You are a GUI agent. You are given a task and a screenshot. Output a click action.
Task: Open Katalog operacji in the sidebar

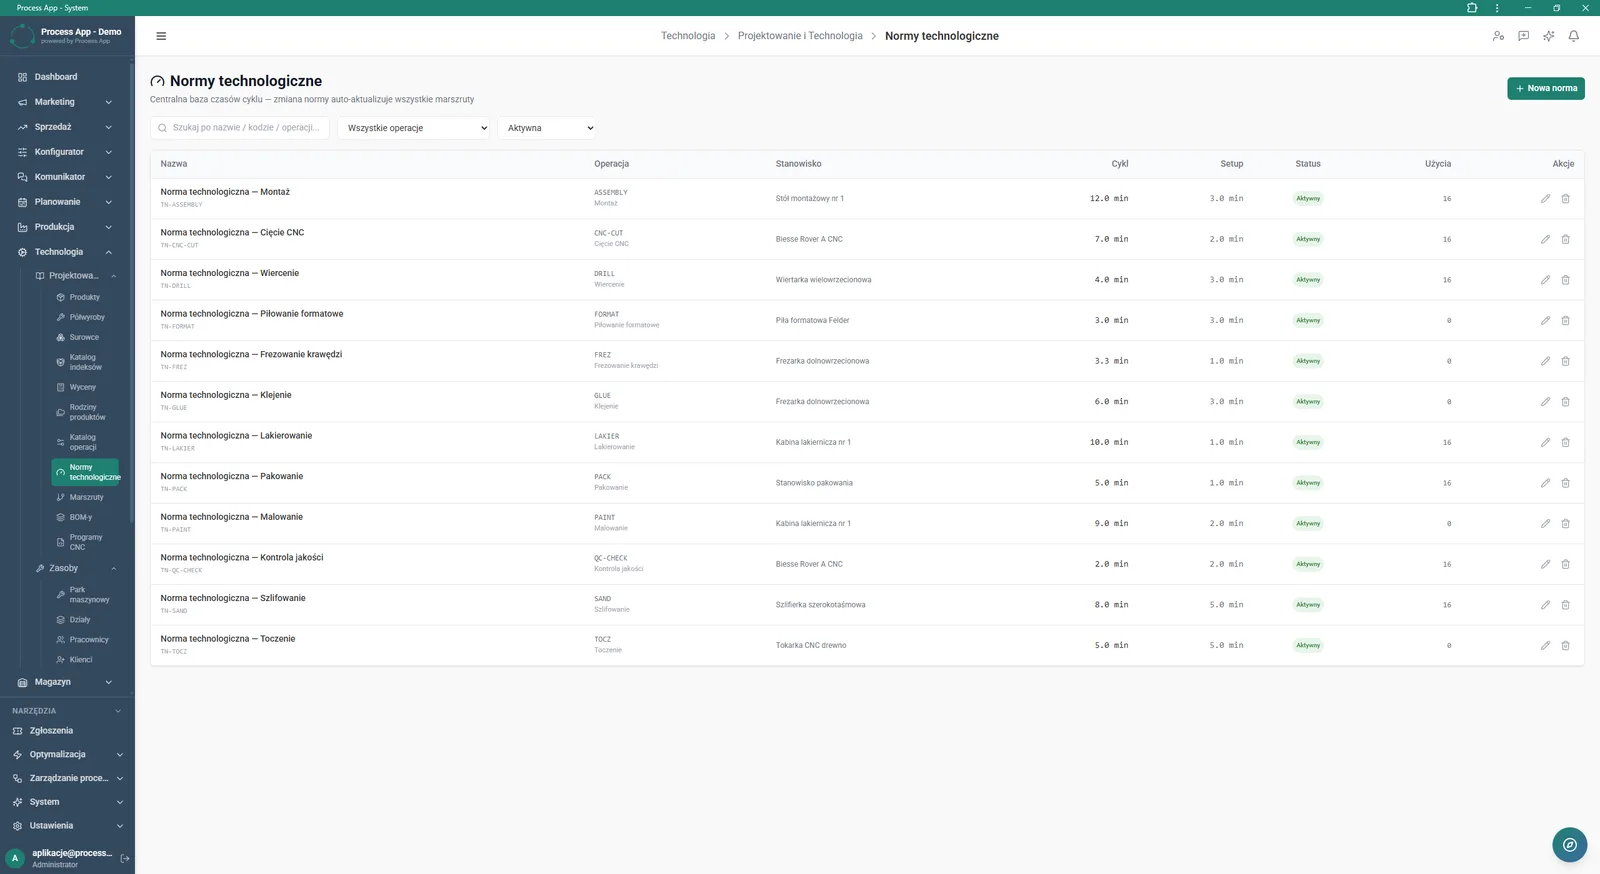click(86, 442)
